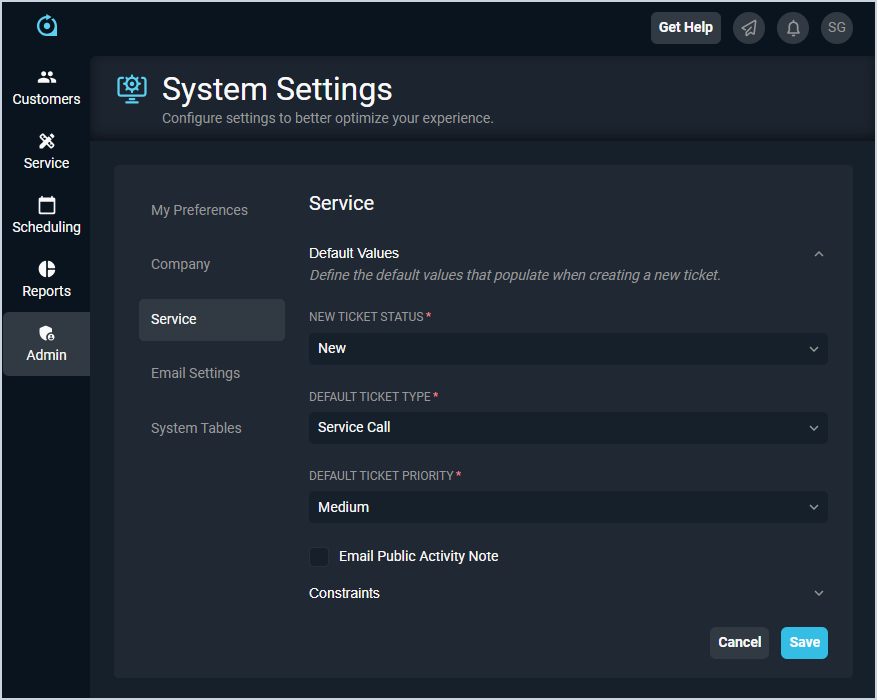Go to the System Tables tab
Image resolution: width=877 pixels, height=700 pixels.
tap(196, 428)
